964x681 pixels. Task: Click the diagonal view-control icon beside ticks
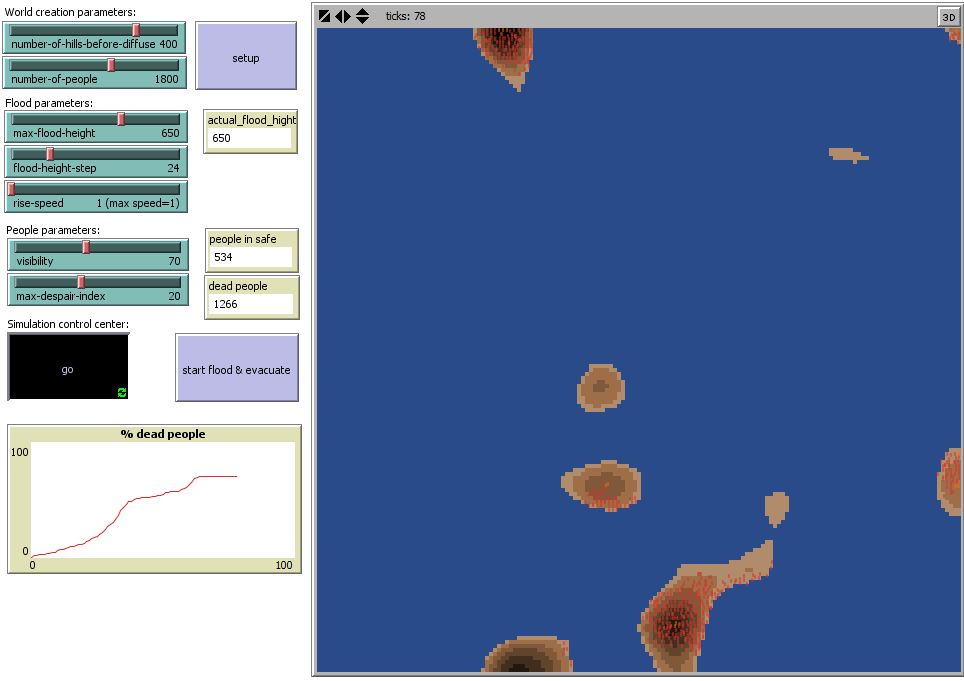coord(325,16)
